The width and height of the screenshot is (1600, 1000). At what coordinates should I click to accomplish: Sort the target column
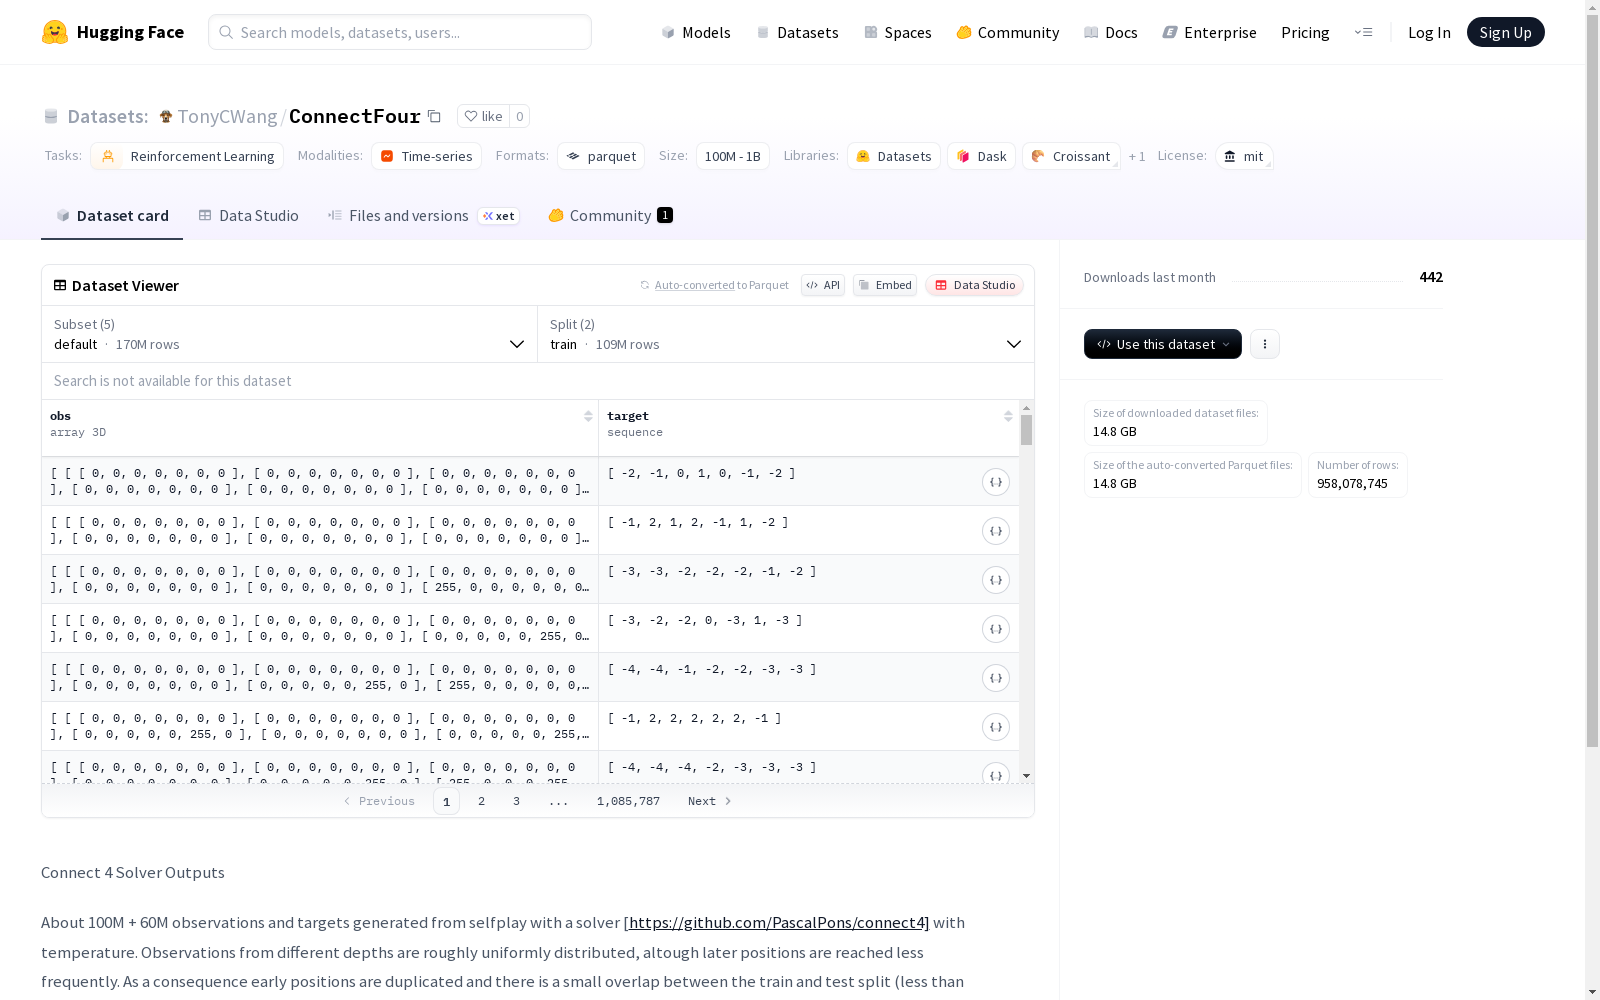click(1008, 416)
